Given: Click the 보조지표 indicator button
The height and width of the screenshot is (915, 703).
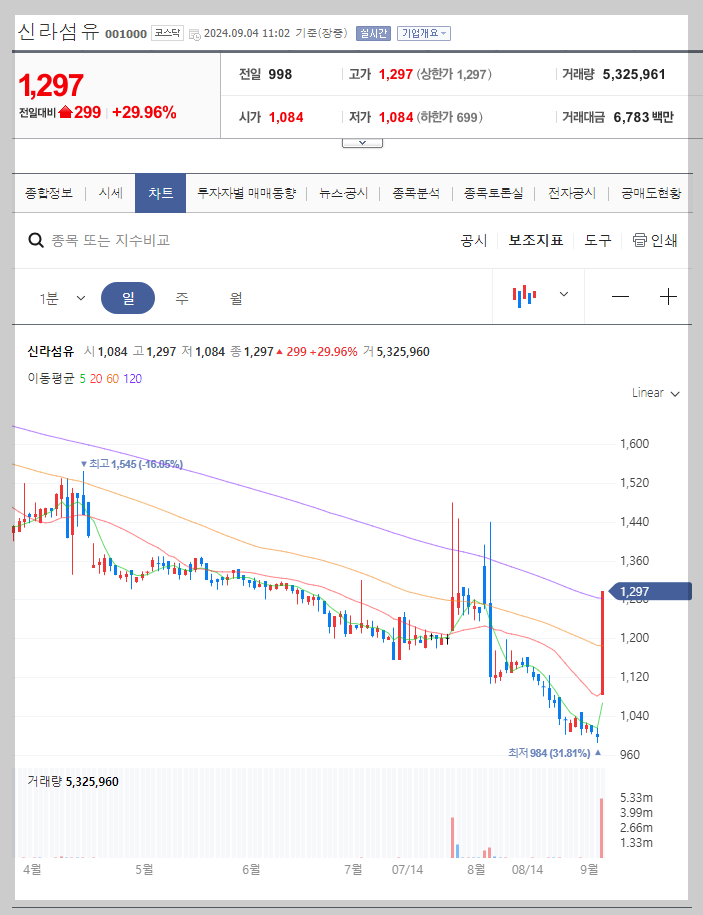Looking at the screenshot, I should point(534,240).
